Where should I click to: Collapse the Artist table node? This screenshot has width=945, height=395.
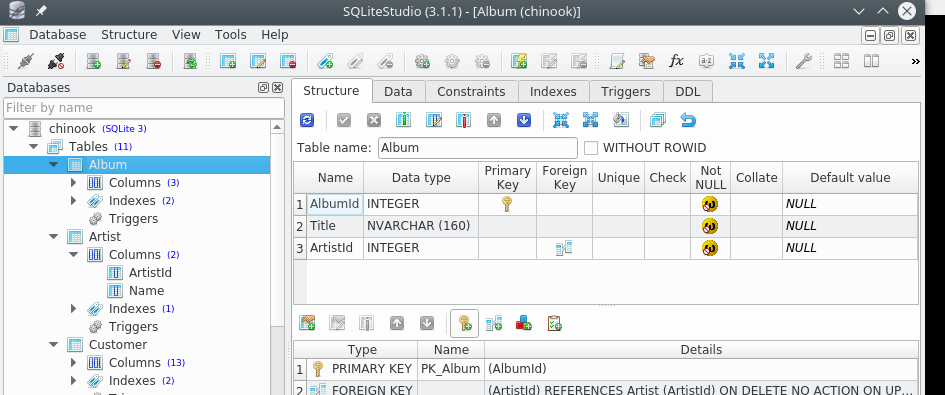click(x=54, y=236)
